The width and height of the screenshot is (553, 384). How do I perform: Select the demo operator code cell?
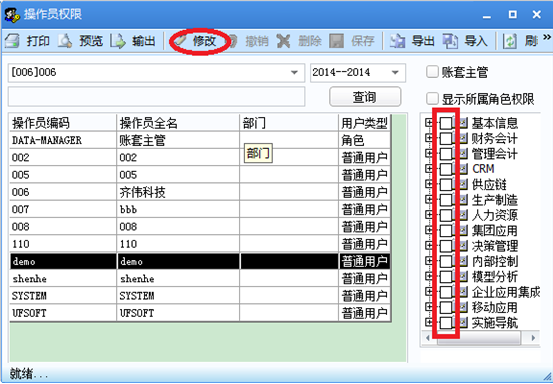(x=63, y=261)
